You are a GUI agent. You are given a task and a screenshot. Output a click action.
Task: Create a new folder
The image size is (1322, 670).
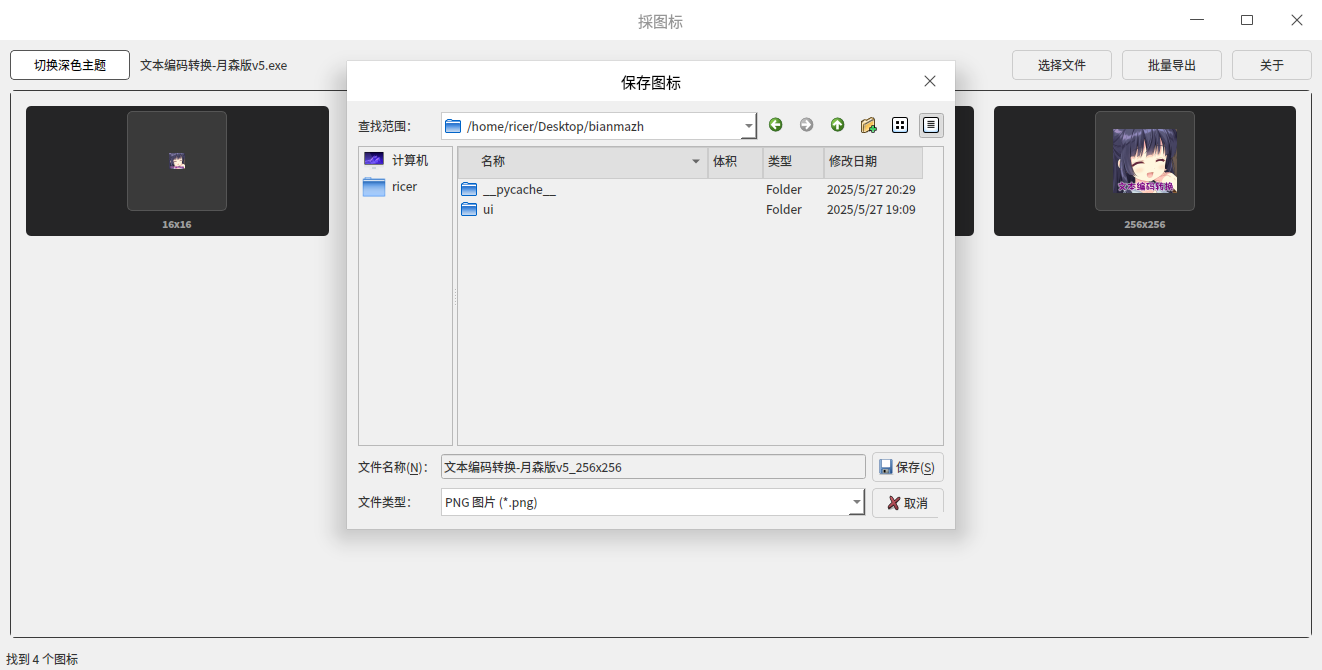(x=868, y=125)
